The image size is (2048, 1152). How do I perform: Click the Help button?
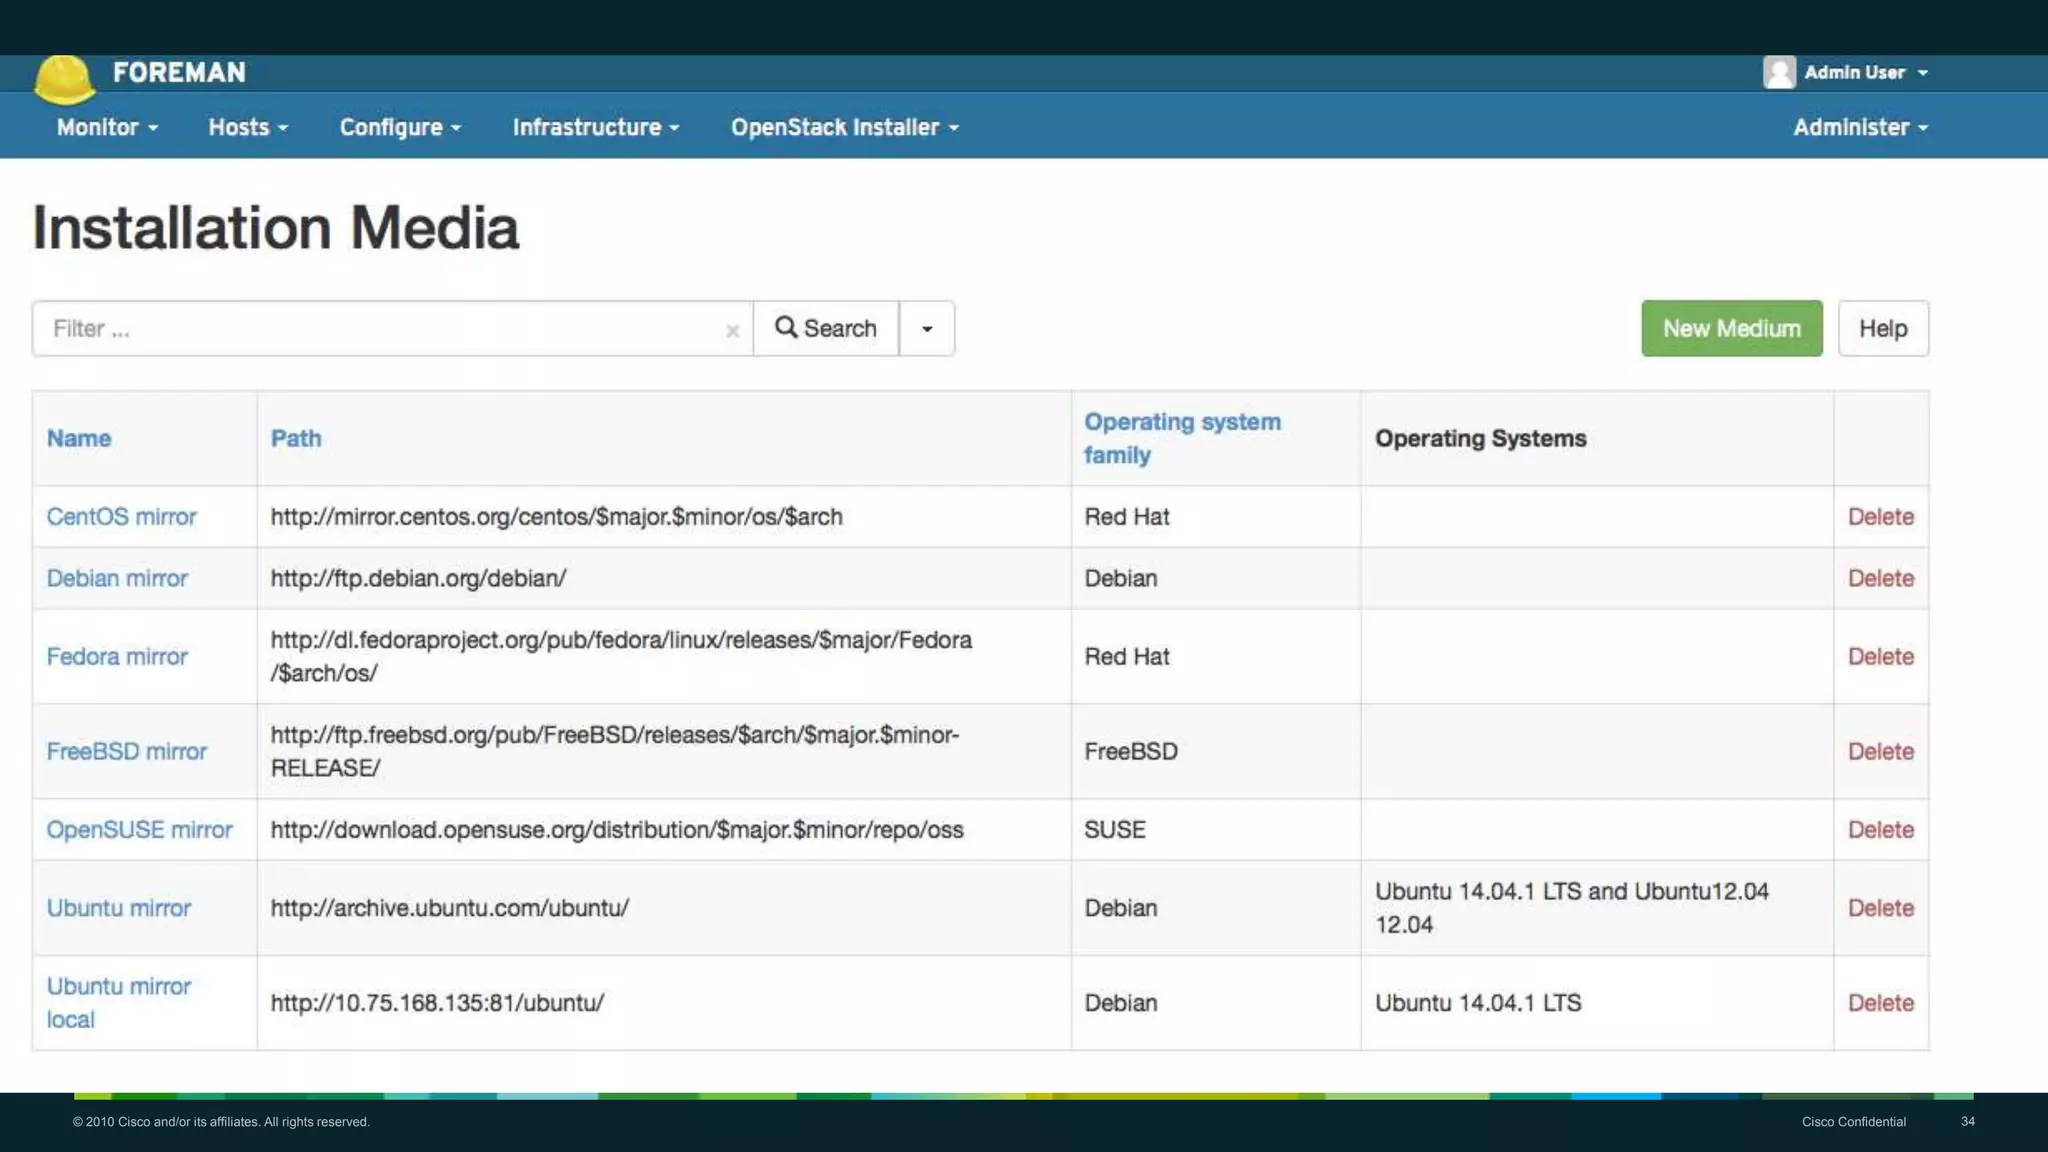pos(1882,328)
